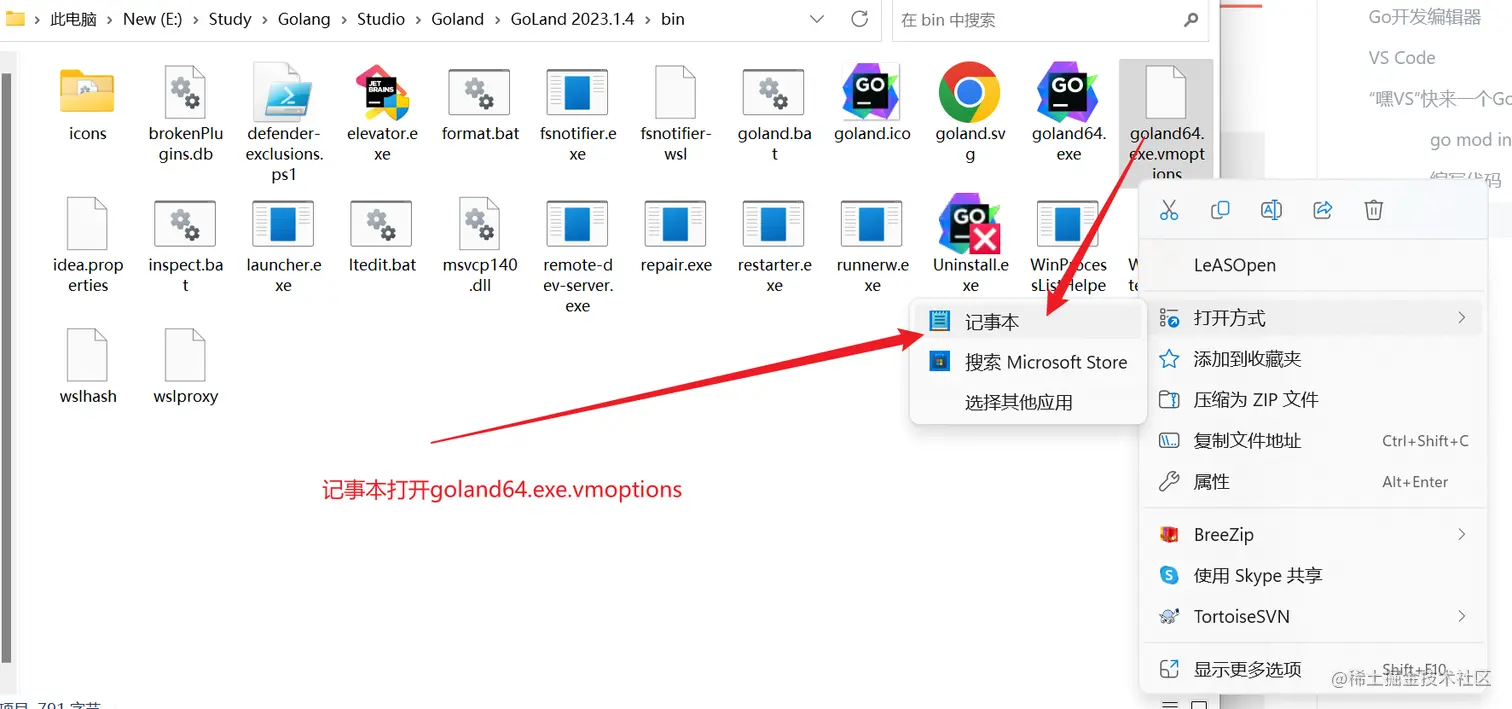The width and height of the screenshot is (1512, 709).
Task: Click the Cut scissors icon in context menu
Action: (1168, 210)
